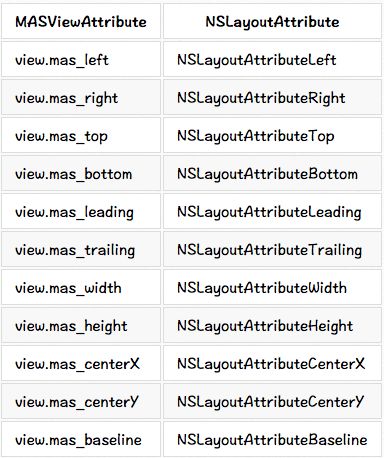Click the NSLayoutAttributeTop cell
This screenshot has height=458, width=384.
tap(272, 136)
